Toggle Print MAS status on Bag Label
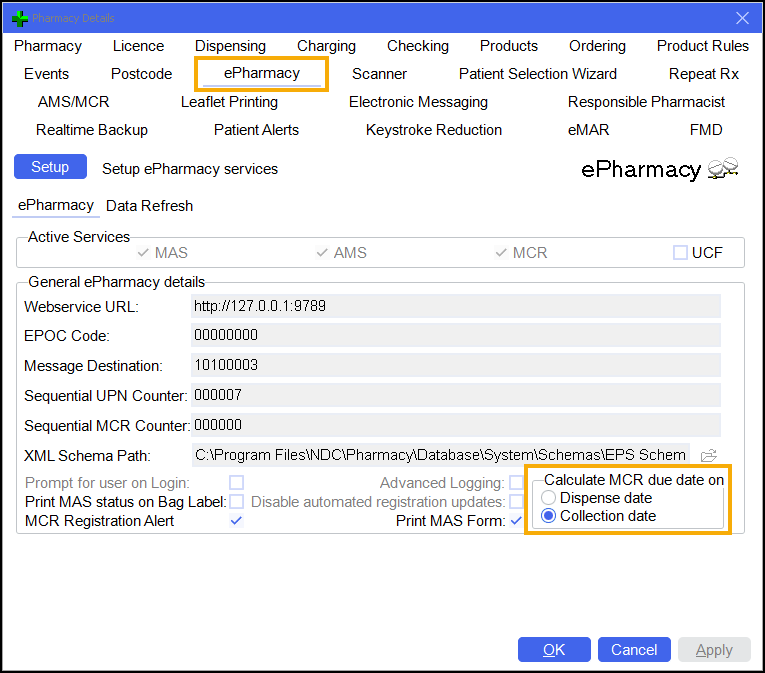The image size is (765, 673). click(x=237, y=501)
